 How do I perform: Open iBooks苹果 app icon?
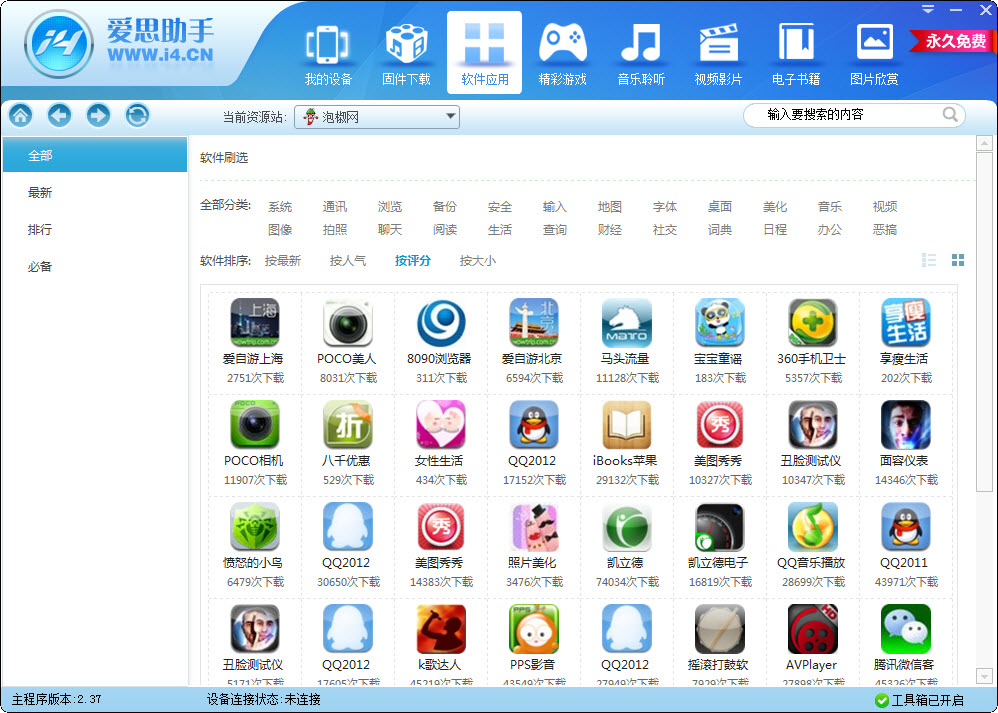coord(627,425)
